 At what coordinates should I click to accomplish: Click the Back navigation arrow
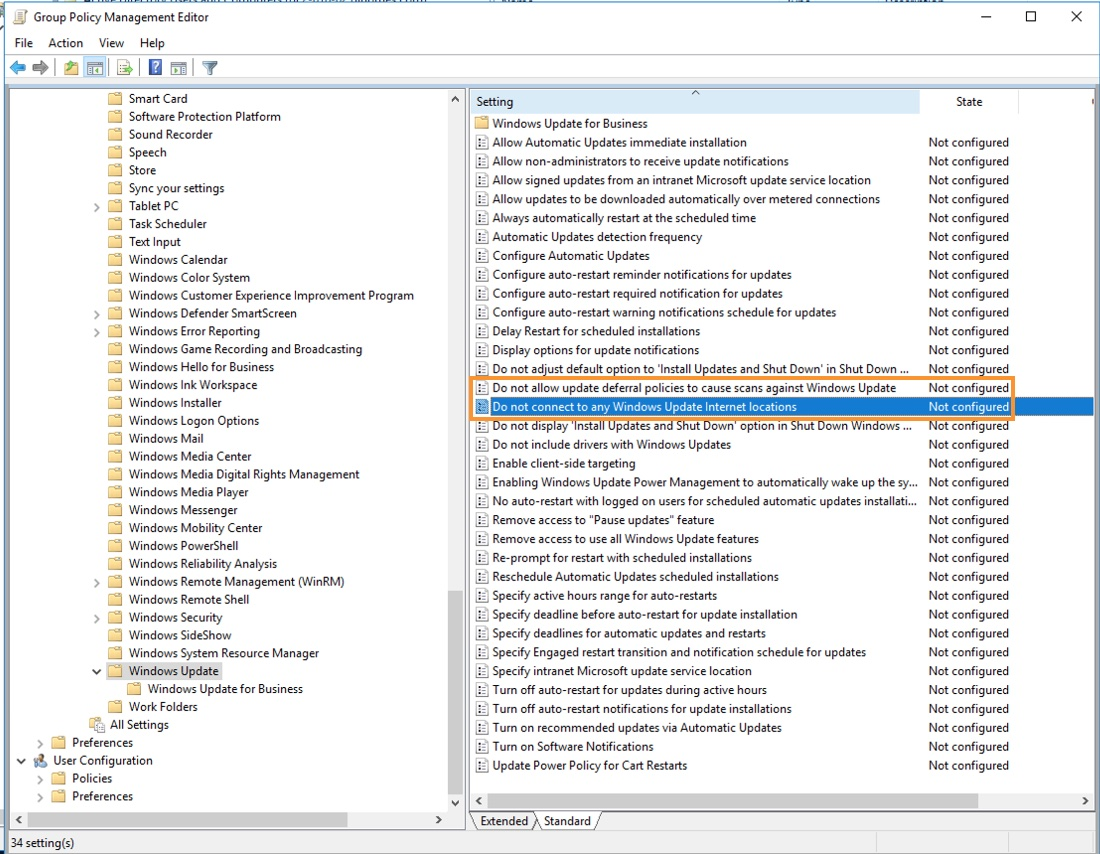click(17, 67)
